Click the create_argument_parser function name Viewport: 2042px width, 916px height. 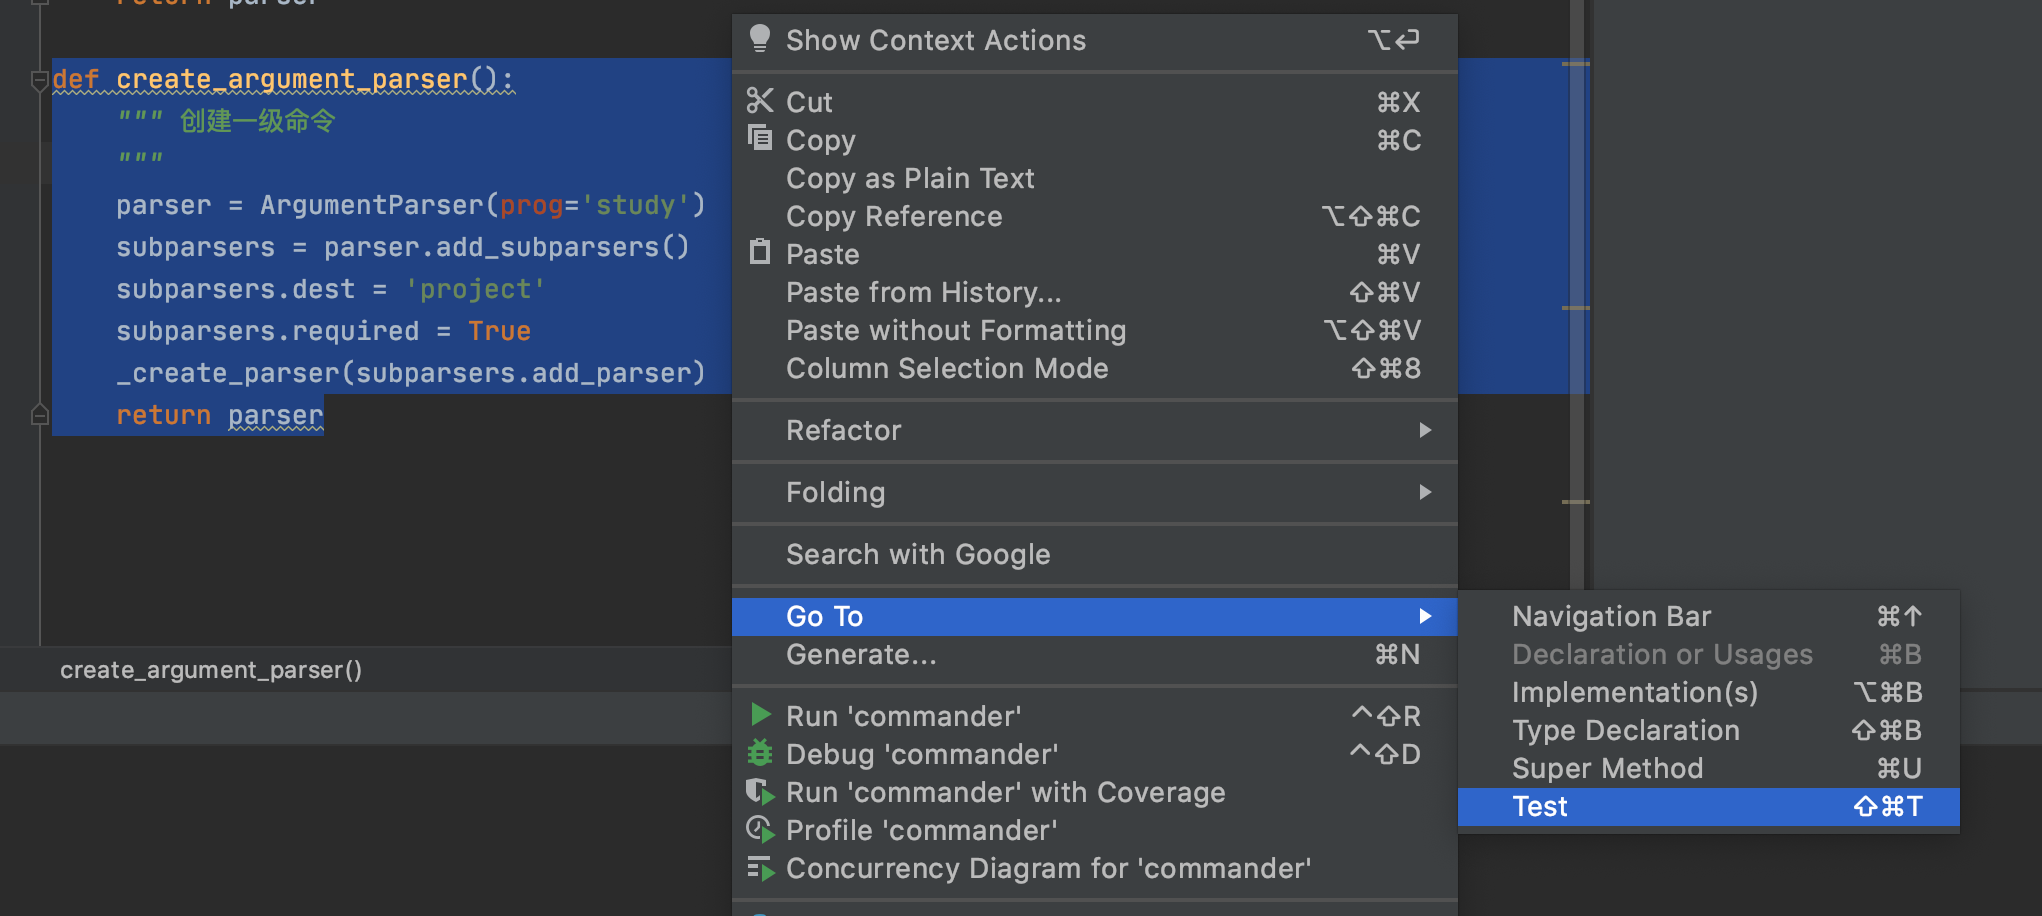point(292,79)
